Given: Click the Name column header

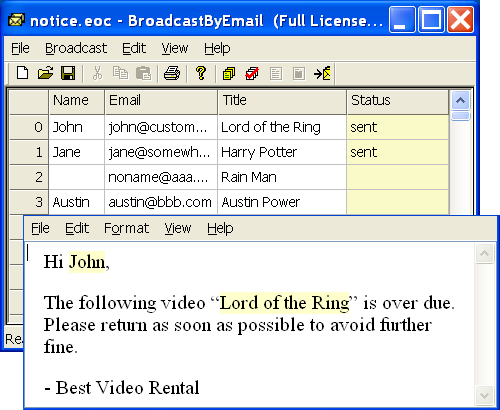Looking at the screenshot, I should [x=77, y=101].
